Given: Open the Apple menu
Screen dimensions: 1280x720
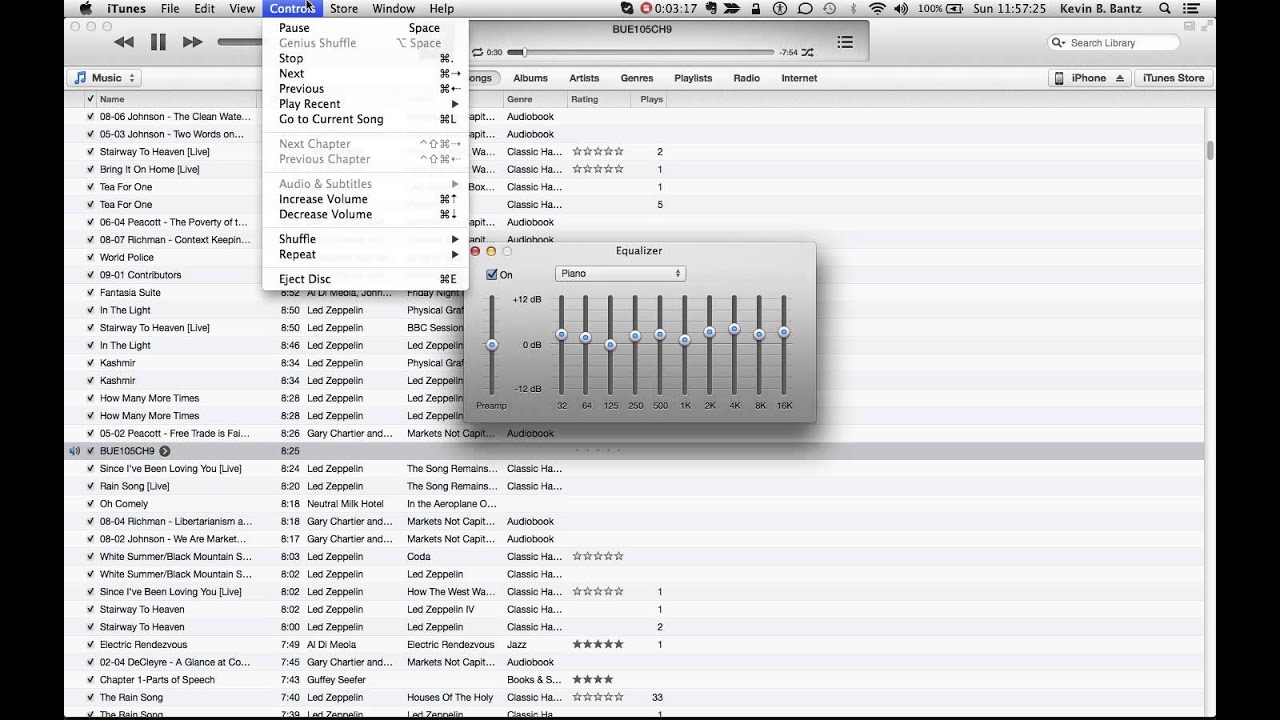Looking at the screenshot, I should pos(85,8).
